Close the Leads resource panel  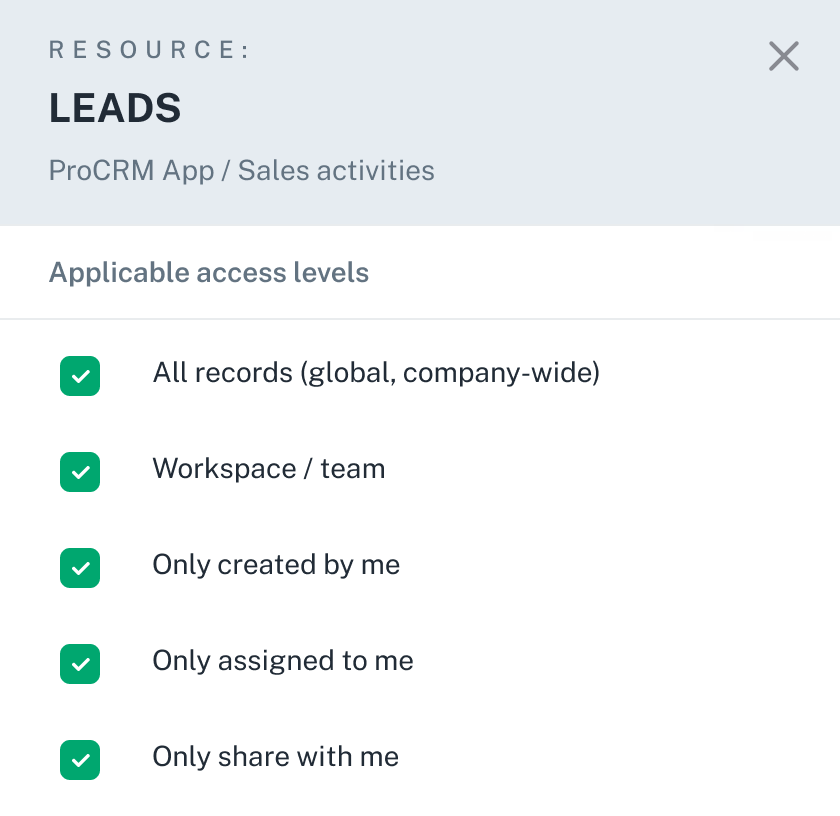784,57
